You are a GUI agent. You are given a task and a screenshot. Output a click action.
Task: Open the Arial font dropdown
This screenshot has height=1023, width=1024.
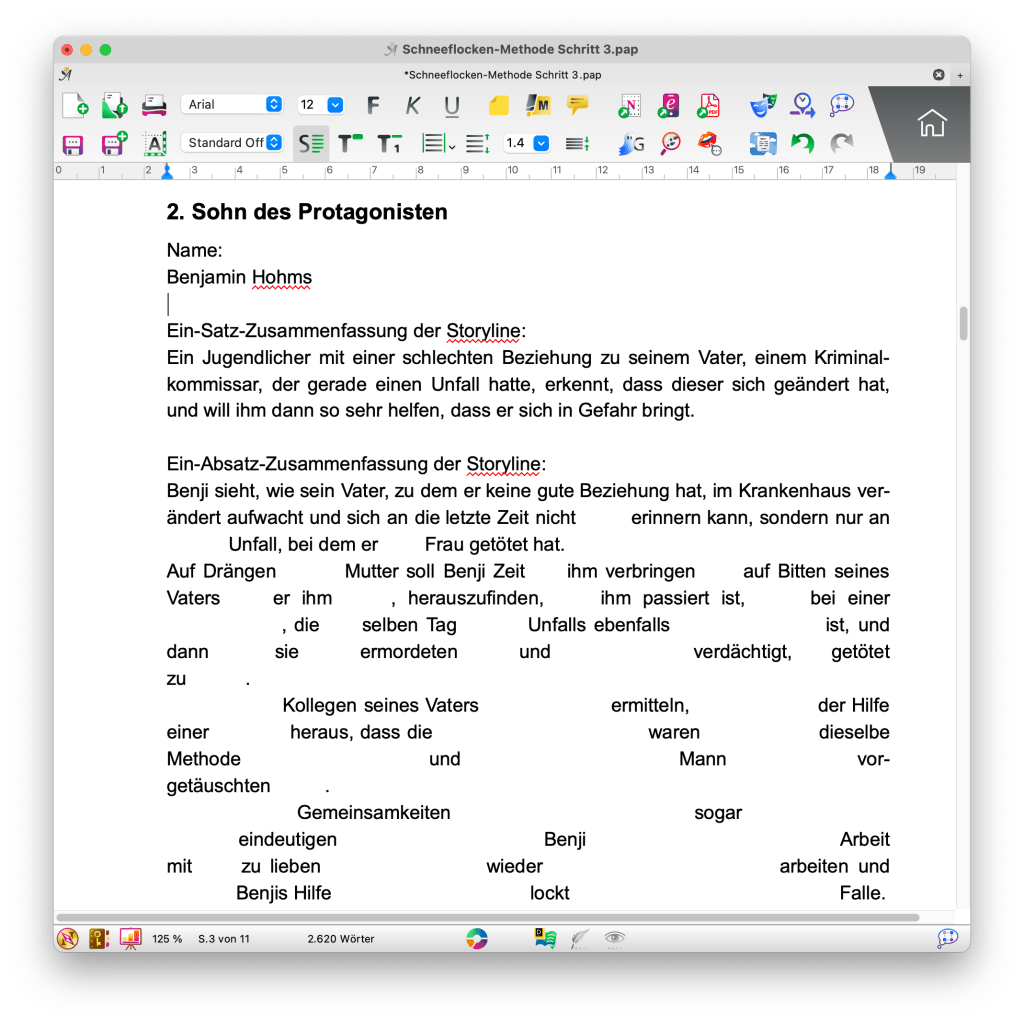(x=232, y=104)
